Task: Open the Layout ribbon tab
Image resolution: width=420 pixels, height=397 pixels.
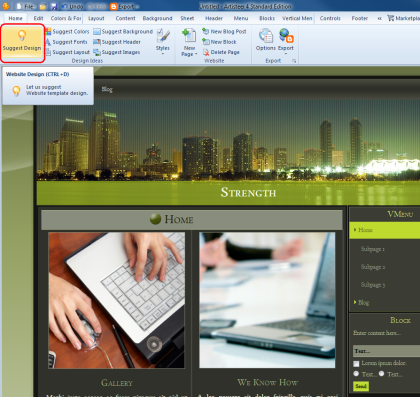Action: tap(96, 18)
